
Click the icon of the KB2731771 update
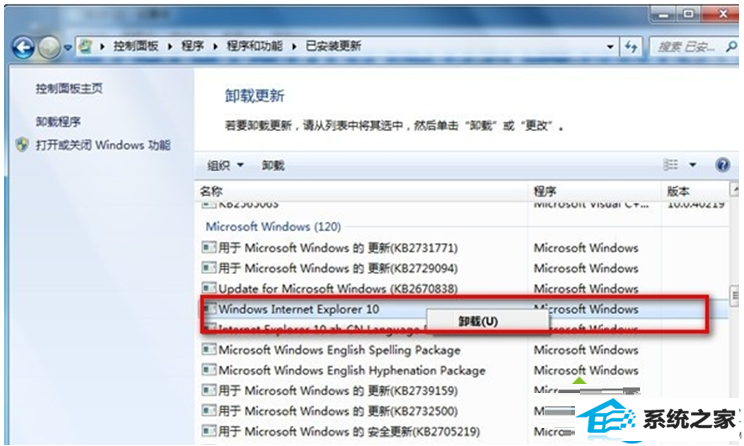click(209, 247)
